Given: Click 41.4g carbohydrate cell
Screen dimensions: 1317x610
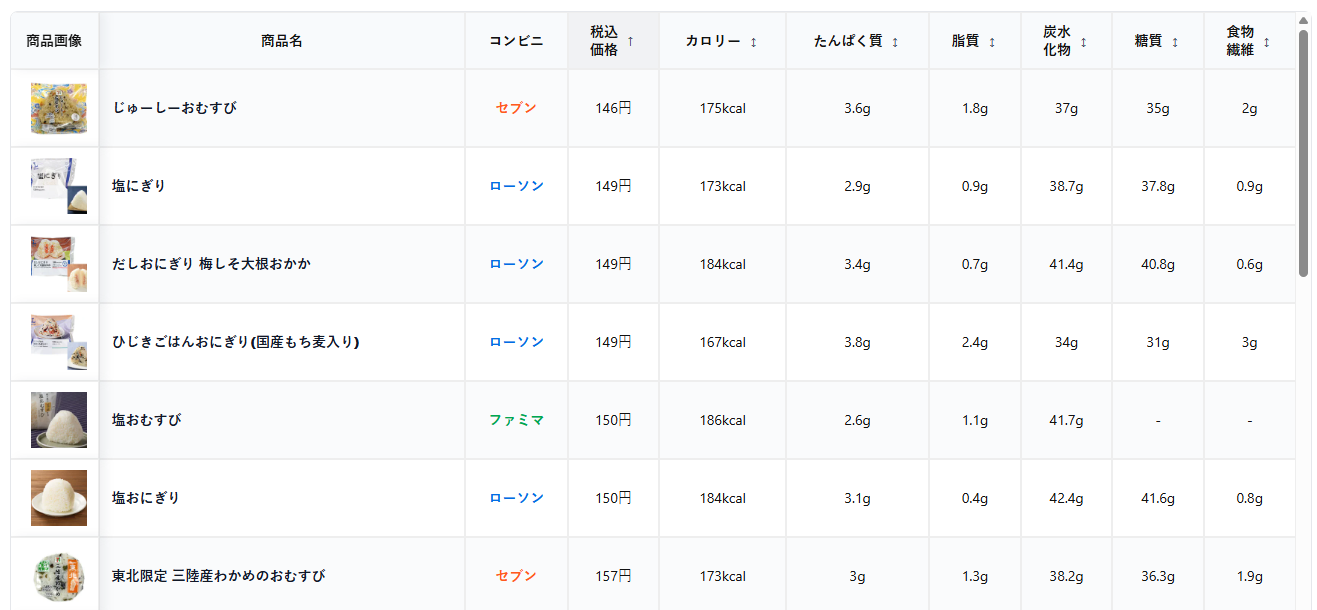Looking at the screenshot, I should 1066,264.
